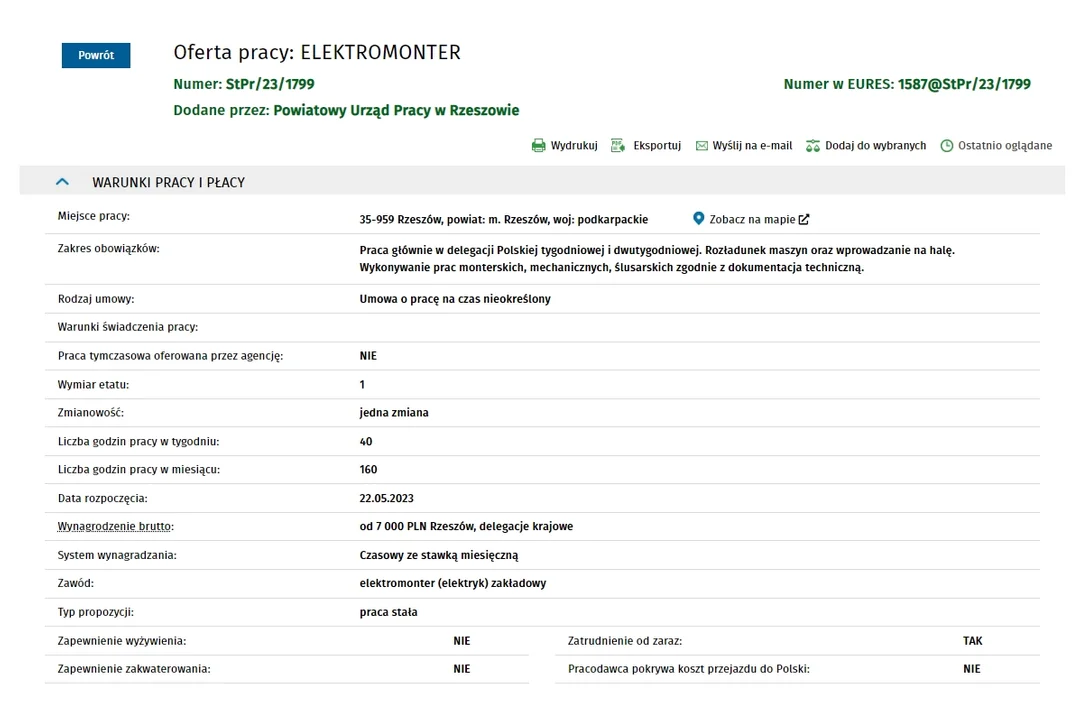Click the EURES number 1587@StPr/23/1799

point(964,84)
